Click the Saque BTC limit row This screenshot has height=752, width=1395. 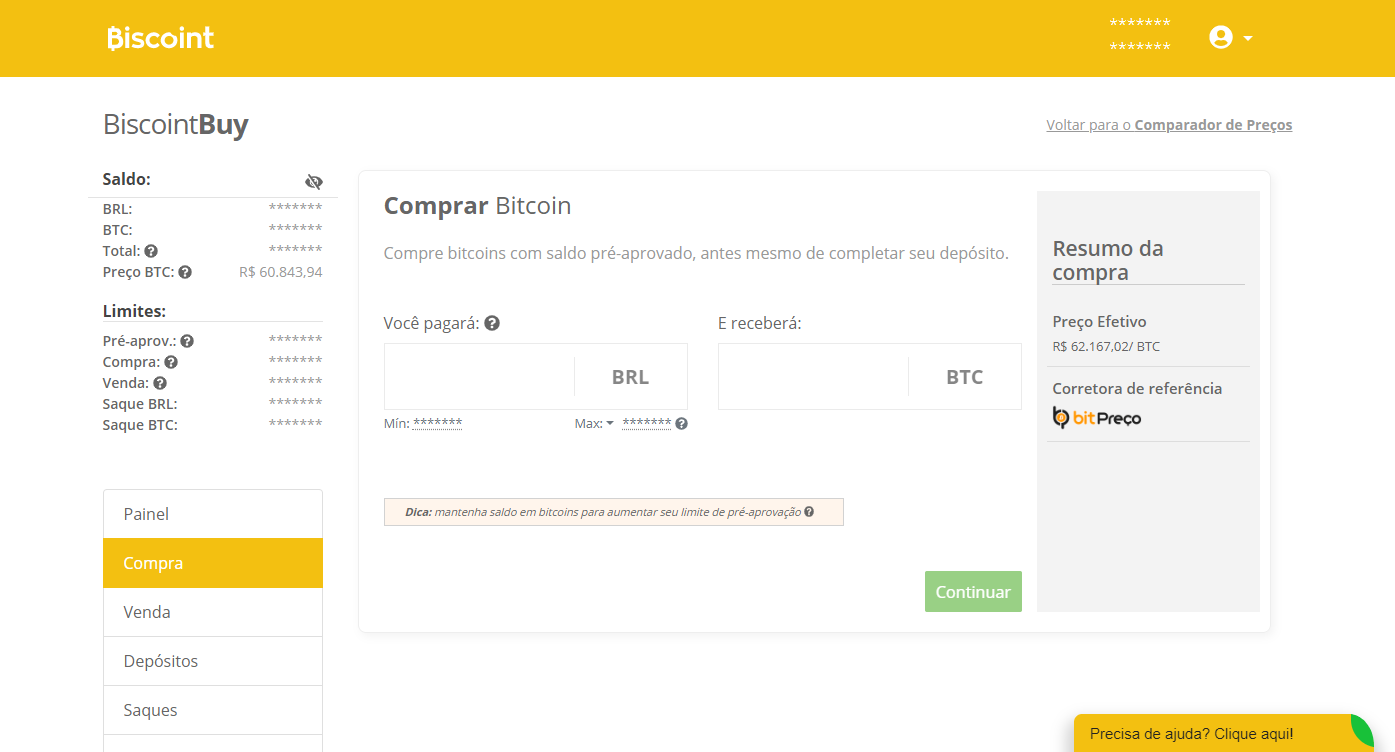tap(212, 425)
